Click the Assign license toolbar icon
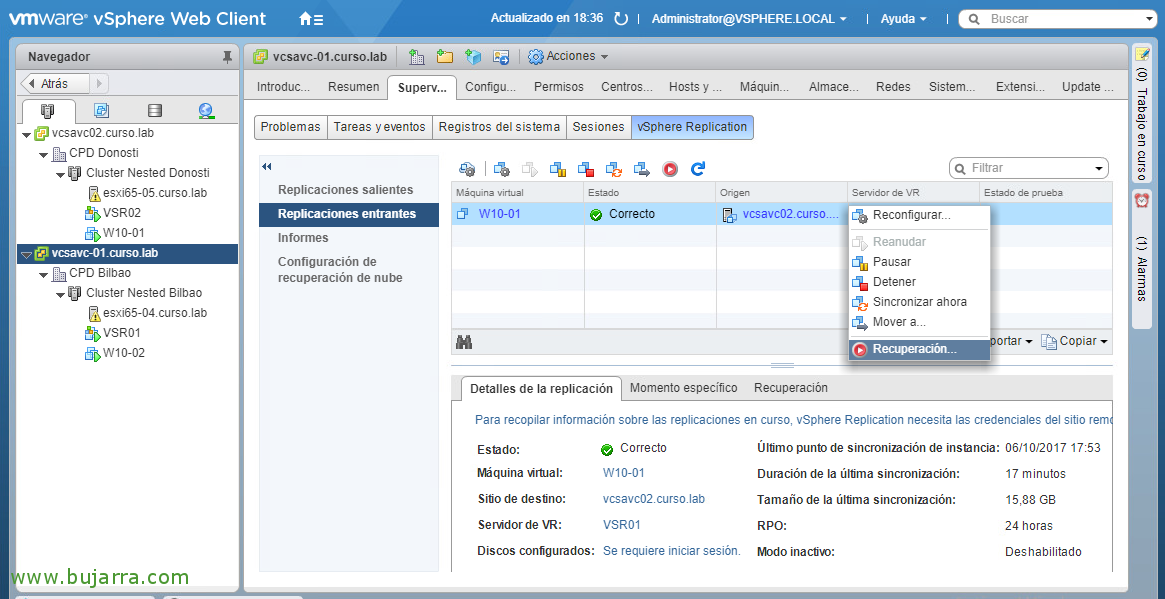Screen dimensions: 1165x599 (502, 56)
